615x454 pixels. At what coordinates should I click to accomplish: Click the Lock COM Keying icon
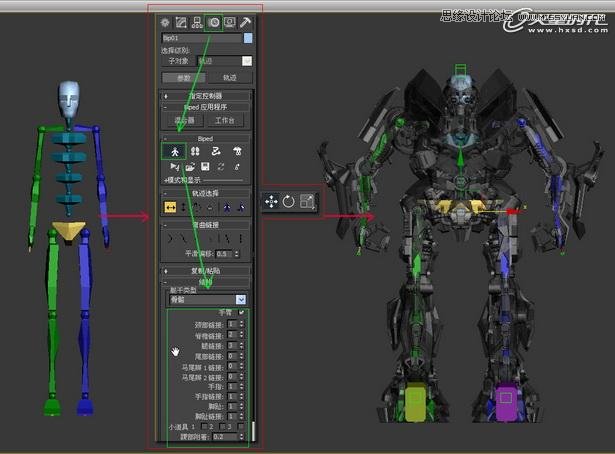pos(210,207)
